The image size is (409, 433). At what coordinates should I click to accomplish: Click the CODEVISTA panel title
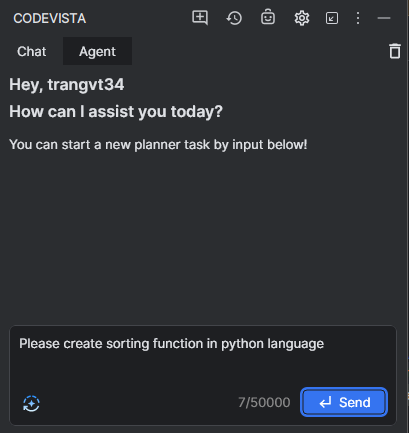50,18
